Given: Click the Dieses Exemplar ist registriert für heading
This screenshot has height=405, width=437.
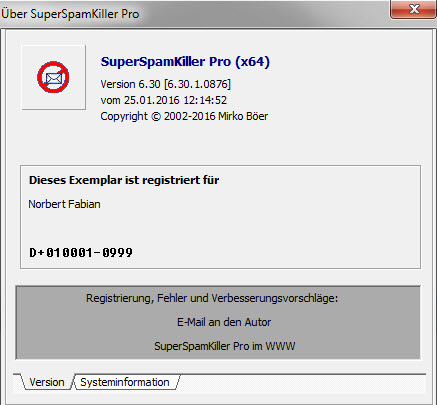Looking at the screenshot, I should (124, 180).
